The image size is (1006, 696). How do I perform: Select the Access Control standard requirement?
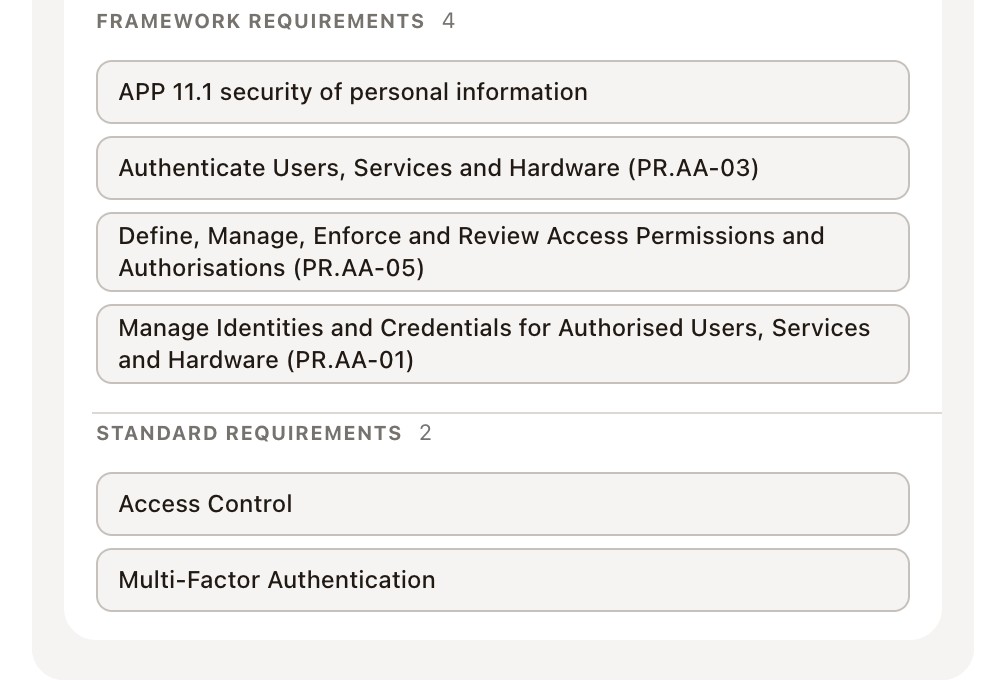pyautogui.click(x=502, y=504)
